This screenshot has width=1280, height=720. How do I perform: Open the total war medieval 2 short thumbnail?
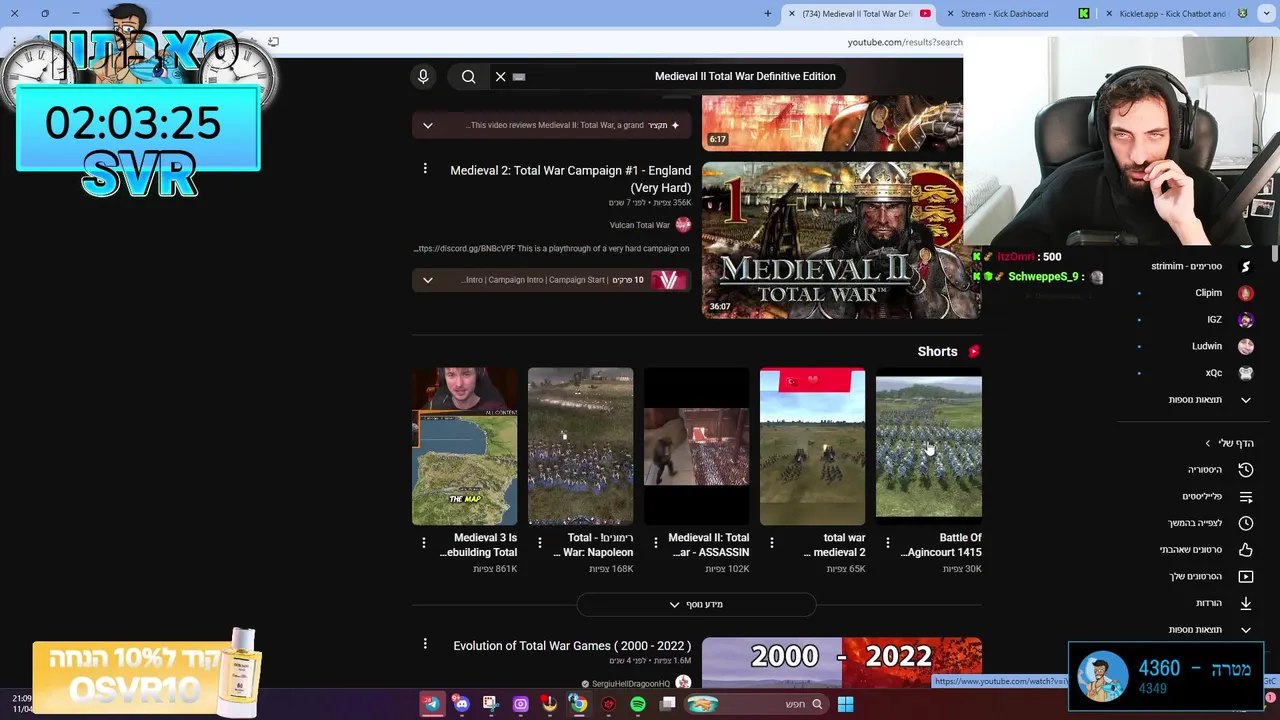coord(812,446)
